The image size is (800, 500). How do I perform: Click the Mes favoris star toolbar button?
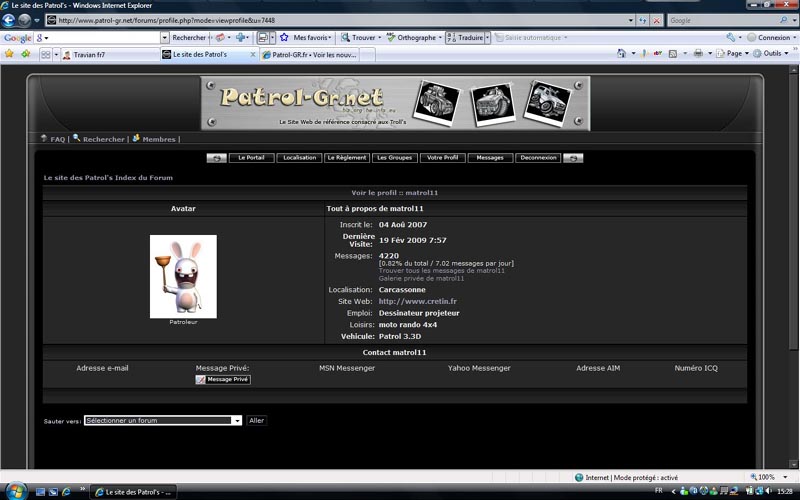[x=306, y=37]
